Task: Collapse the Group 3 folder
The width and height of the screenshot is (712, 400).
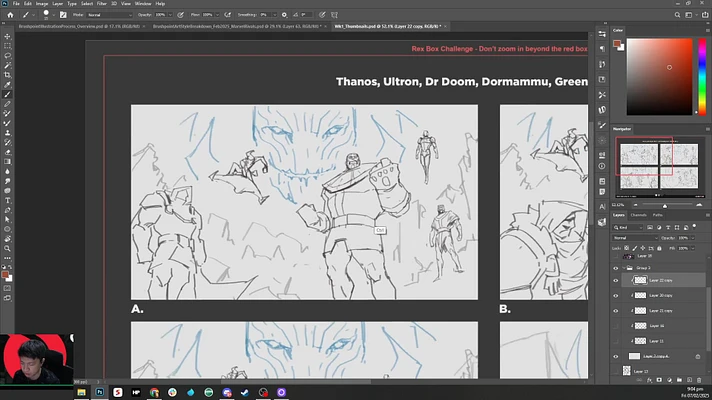Action: (624, 268)
